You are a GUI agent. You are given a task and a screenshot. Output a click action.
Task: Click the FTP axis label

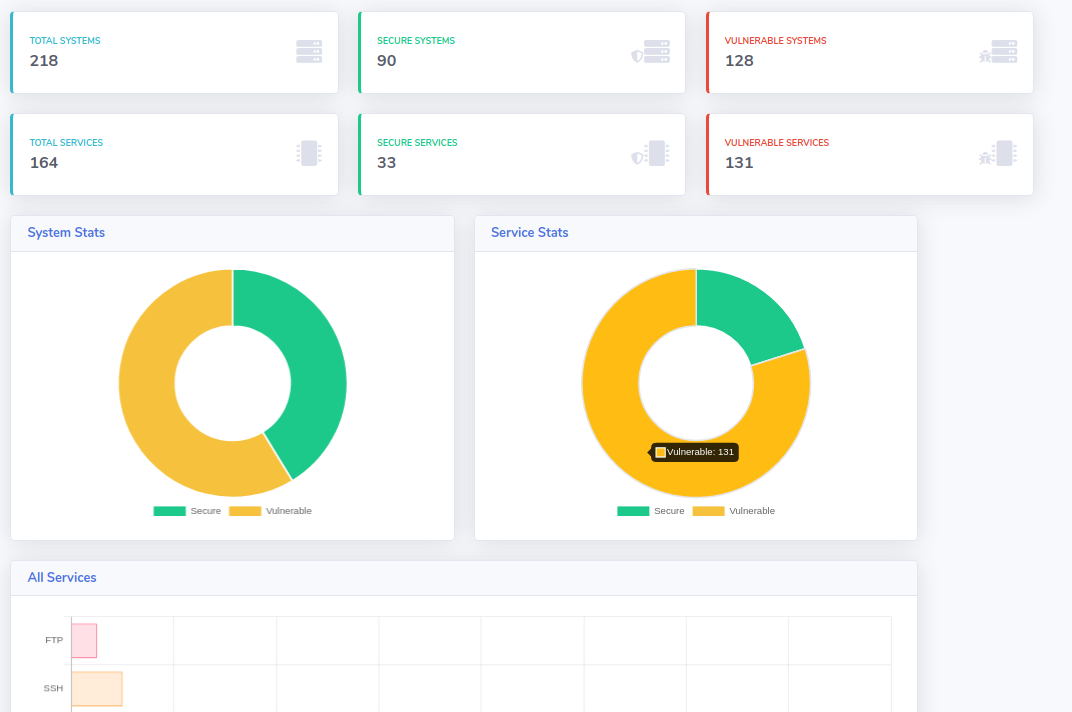tap(54, 640)
